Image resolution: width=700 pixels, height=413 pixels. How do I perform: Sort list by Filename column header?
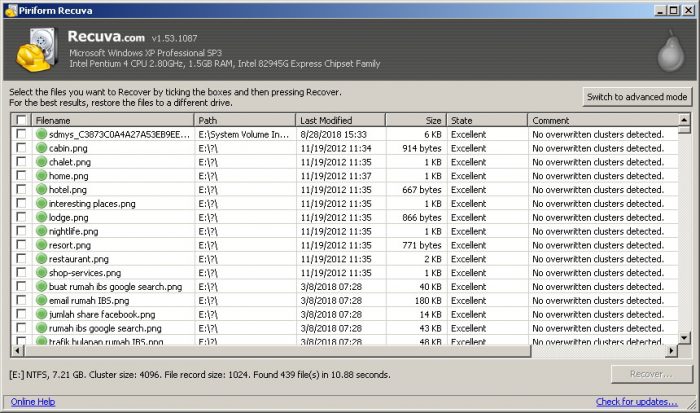(x=113, y=120)
